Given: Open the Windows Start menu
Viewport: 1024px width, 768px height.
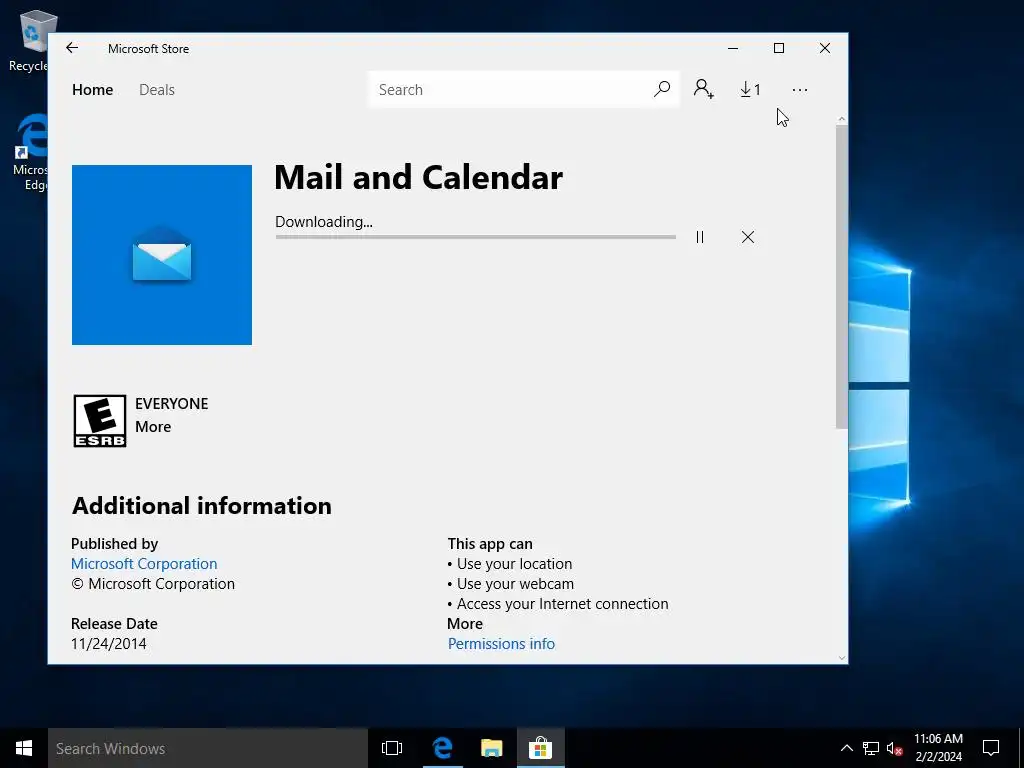Looking at the screenshot, I should (24, 748).
